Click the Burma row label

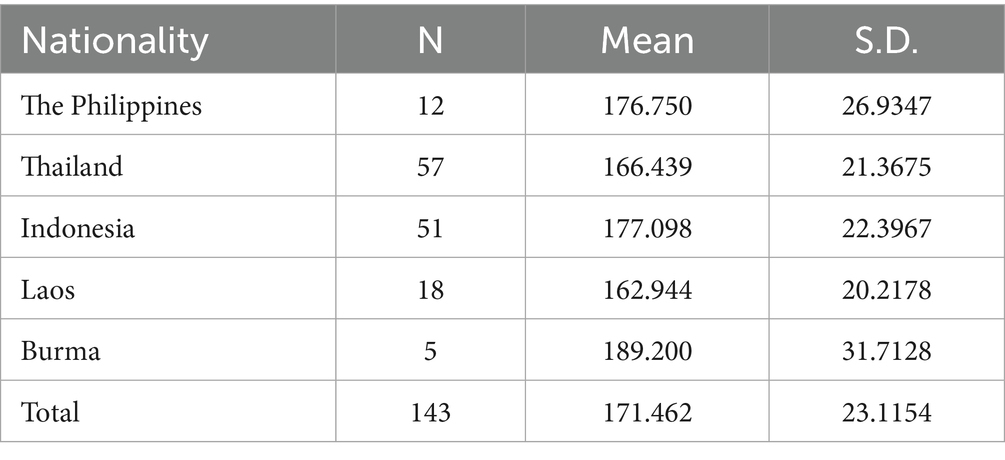(56, 351)
